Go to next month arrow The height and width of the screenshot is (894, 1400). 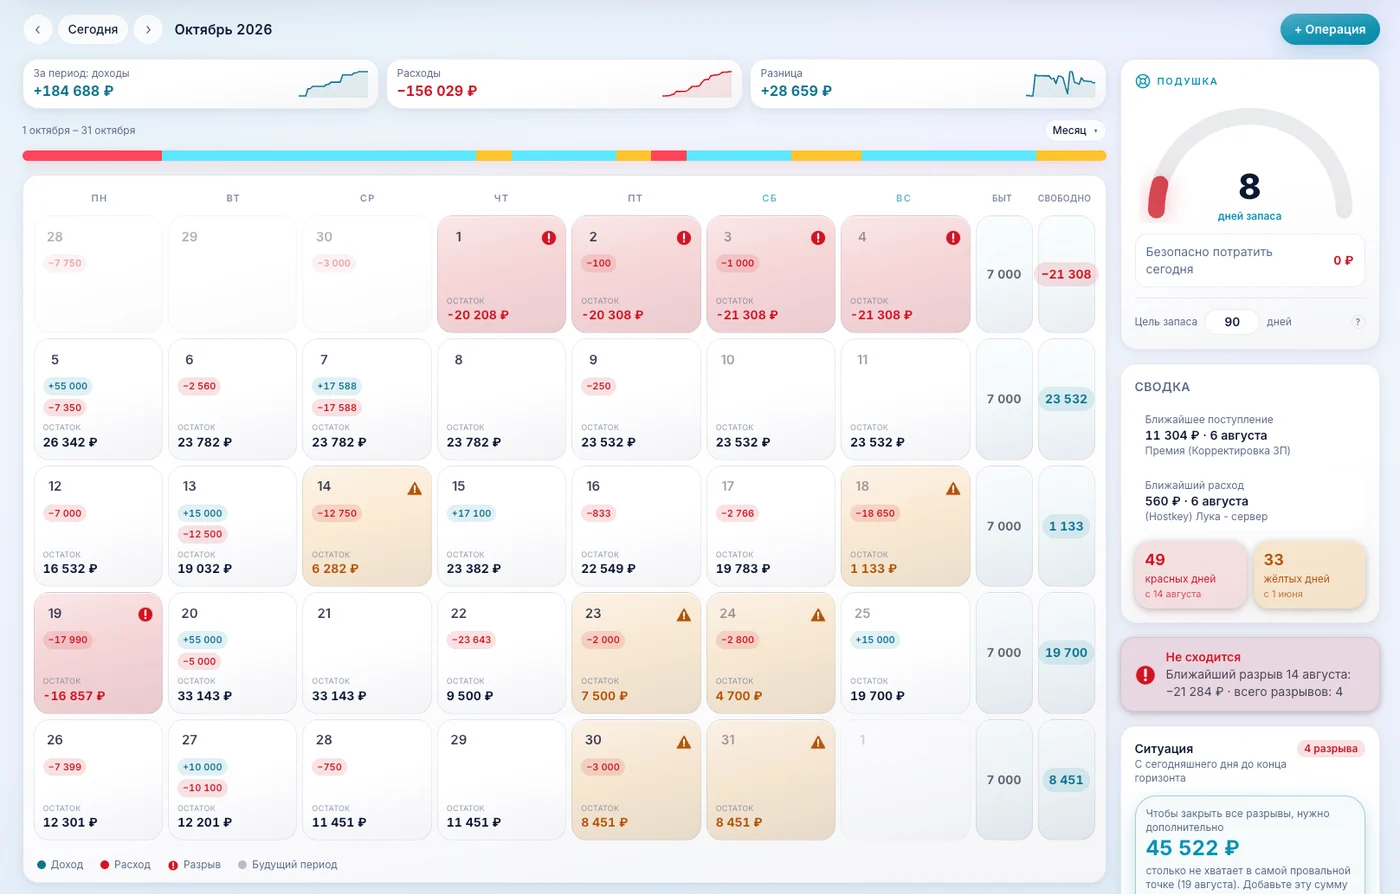pos(148,29)
